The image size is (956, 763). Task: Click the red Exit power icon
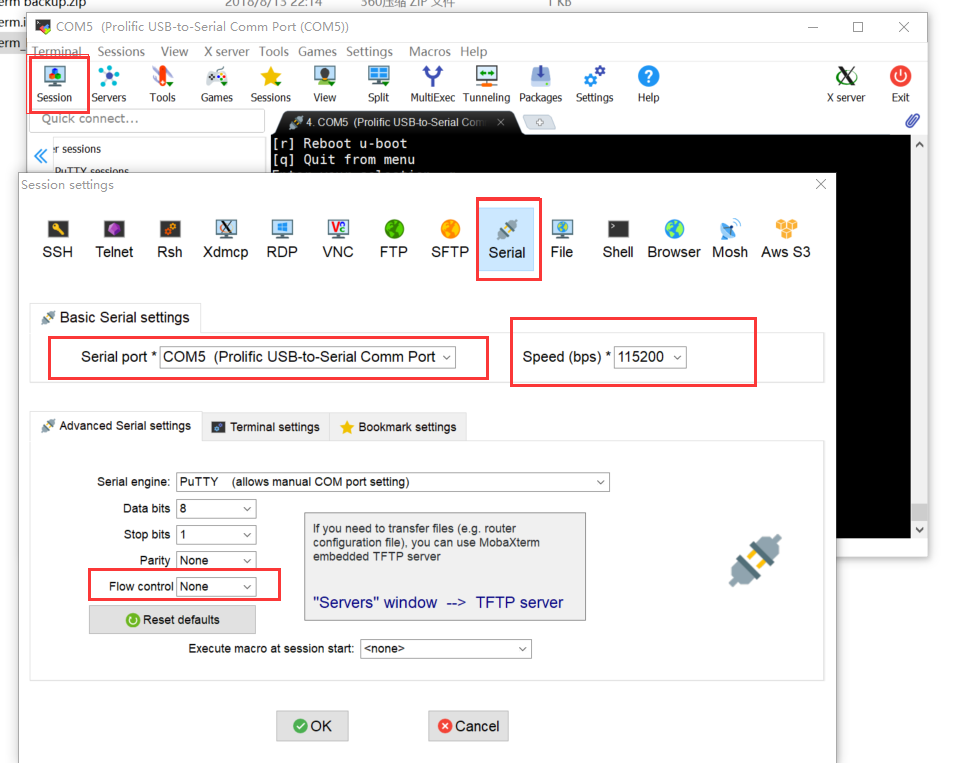(x=901, y=84)
